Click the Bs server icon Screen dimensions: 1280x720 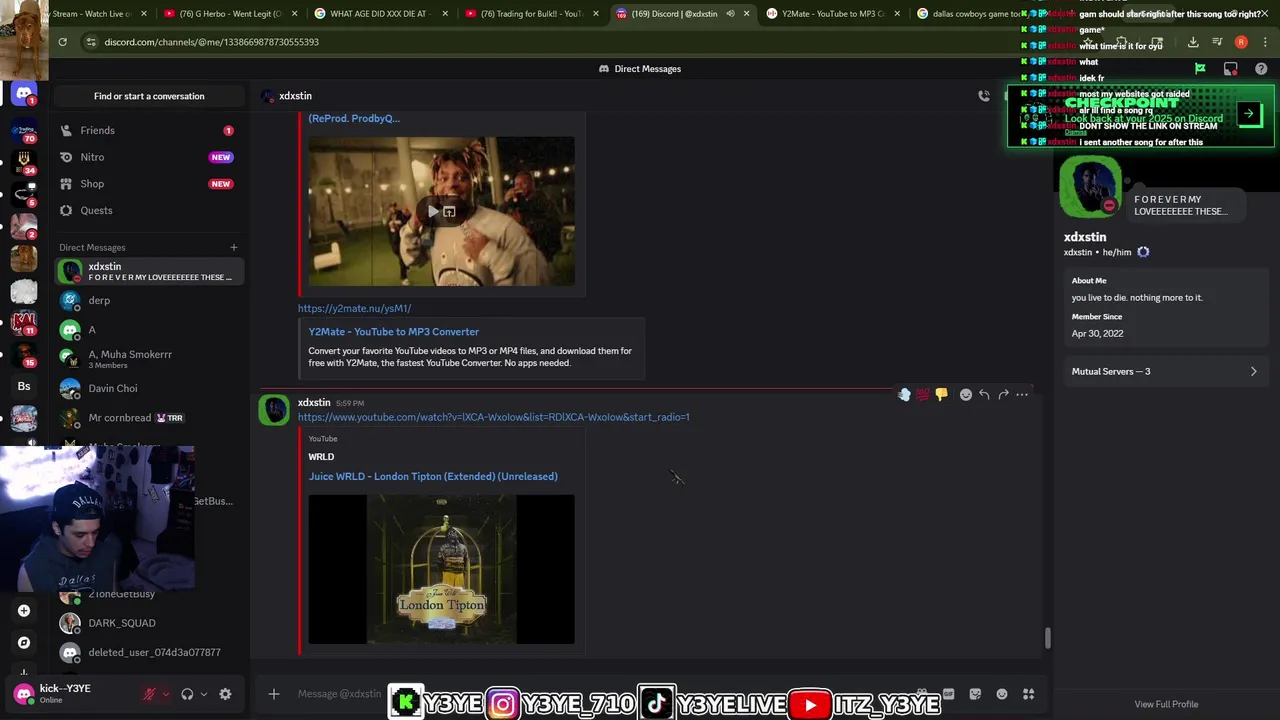(24, 386)
